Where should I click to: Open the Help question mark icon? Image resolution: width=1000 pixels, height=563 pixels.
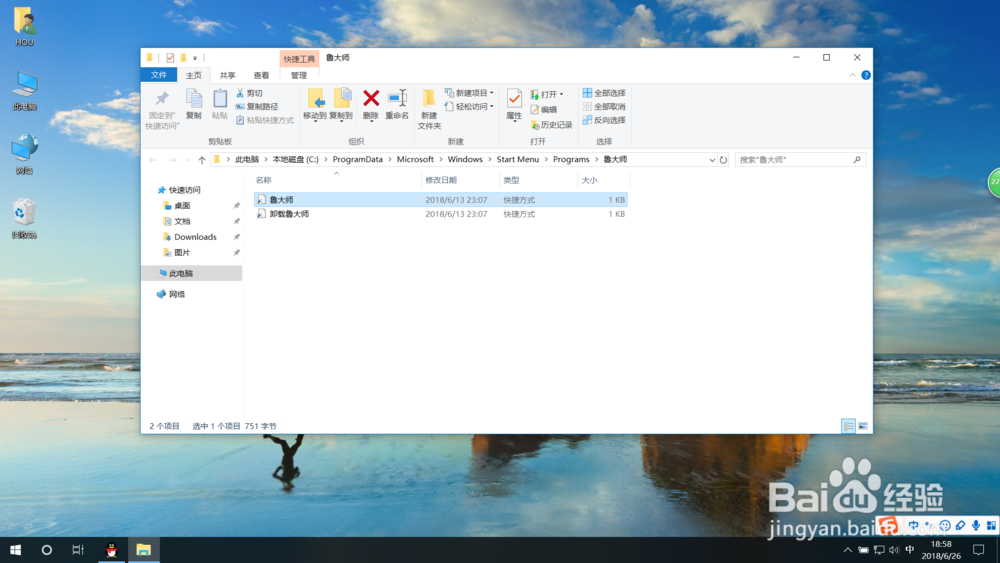[865, 75]
